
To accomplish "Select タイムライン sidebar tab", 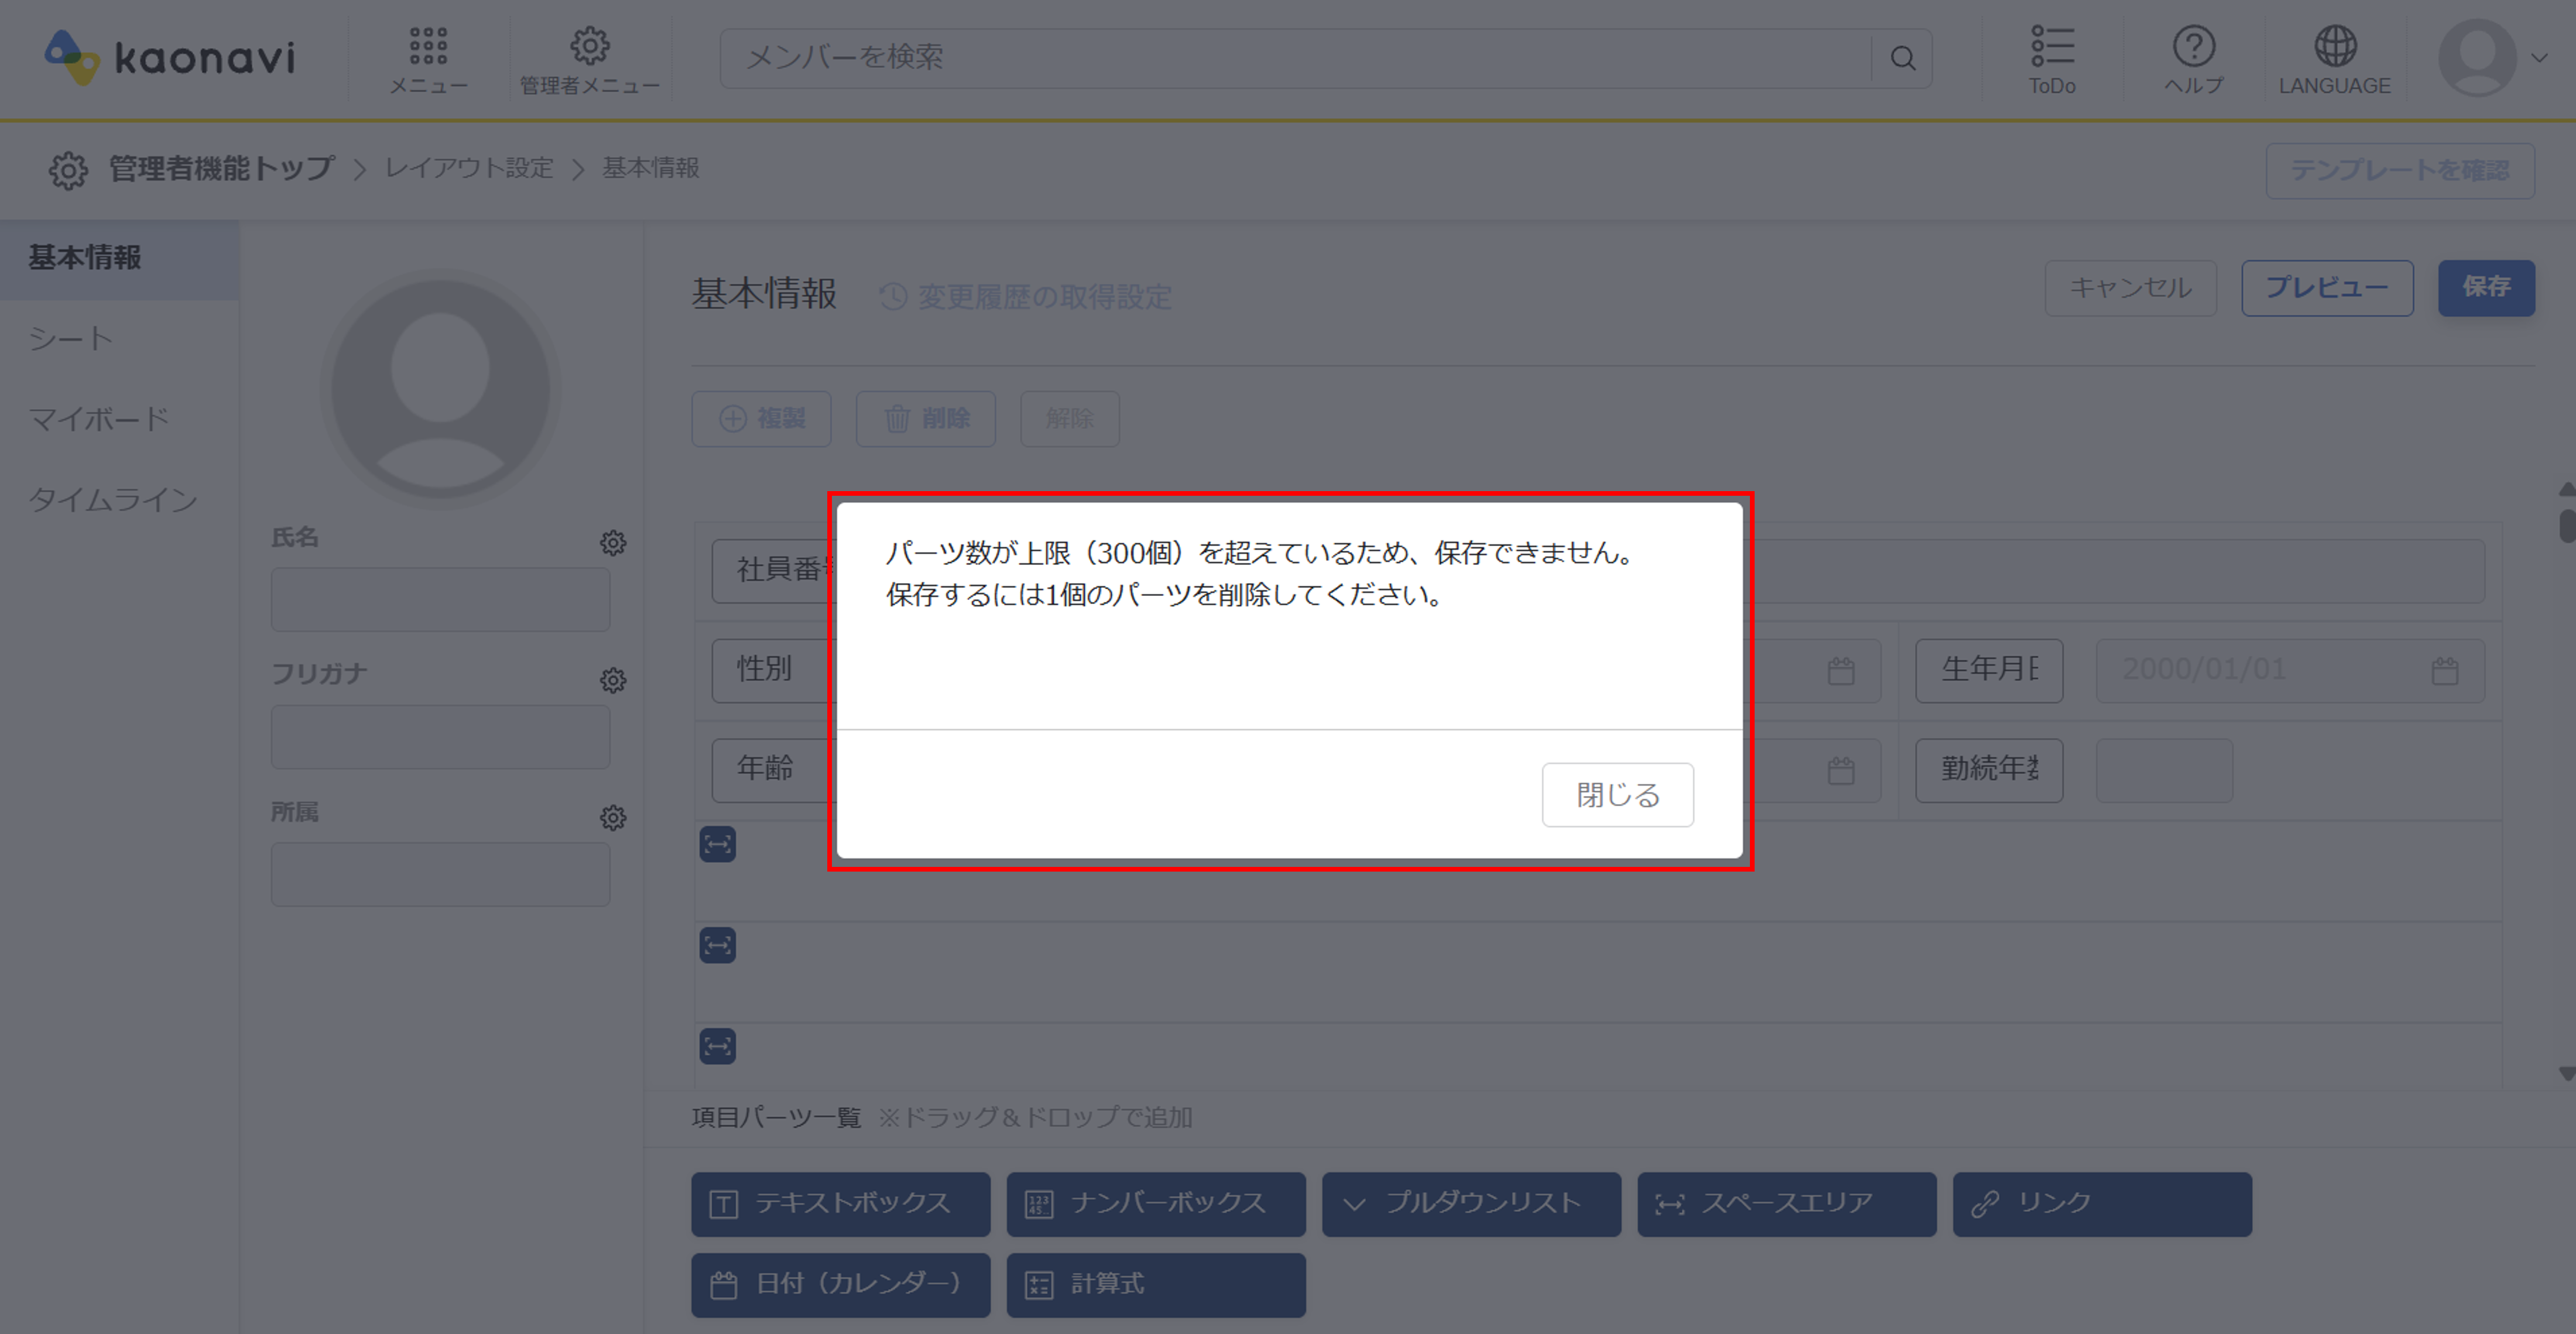I will [119, 499].
